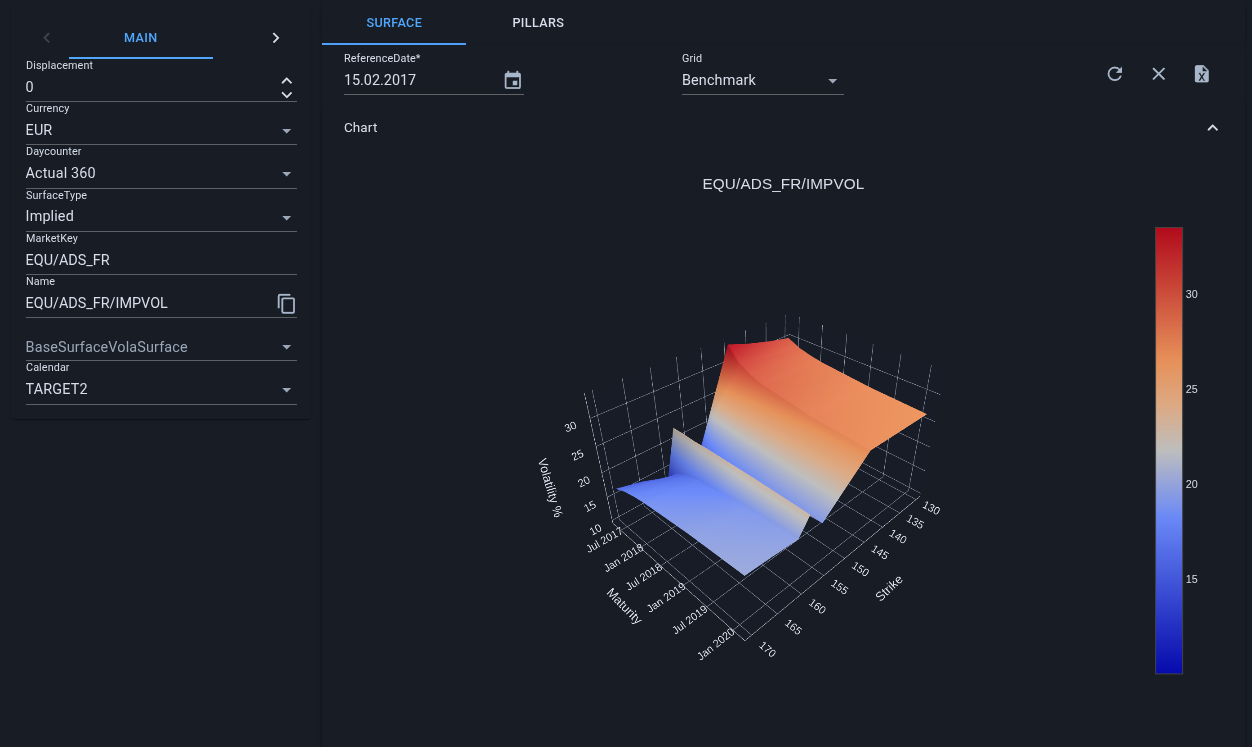The width and height of the screenshot is (1252, 747).
Task: Switch to the SURFACE tab
Action: [394, 22]
